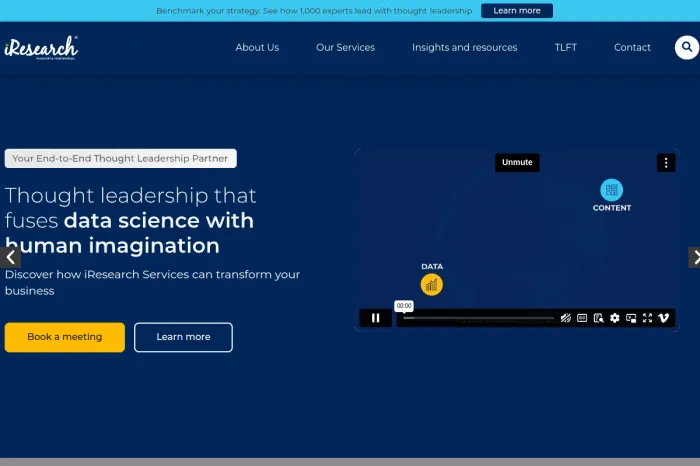This screenshot has width=700, height=466.
Task: Click the hero headline 'Thought leadership that'
Action: (x=130, y=196)
